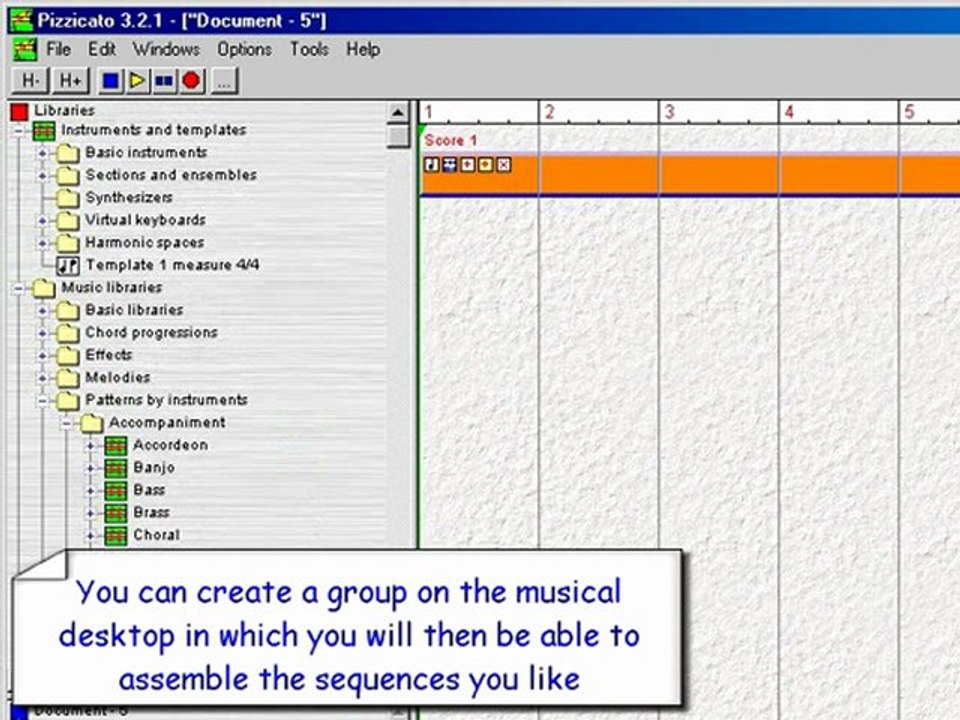Click measure 4 on the timeline ruler

(x=838, y=112)
